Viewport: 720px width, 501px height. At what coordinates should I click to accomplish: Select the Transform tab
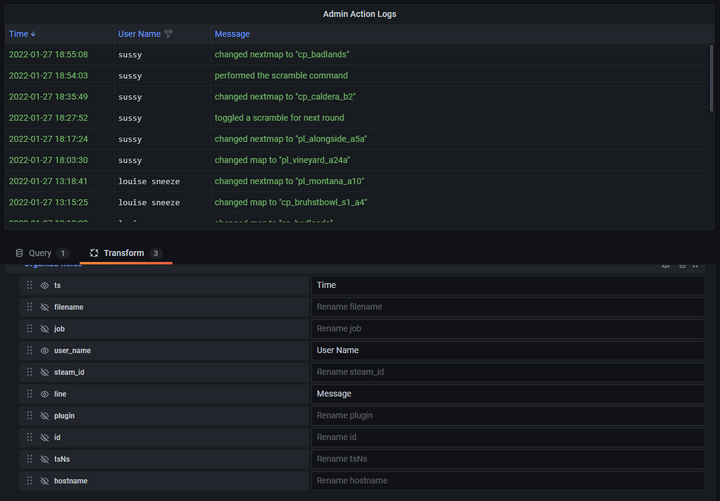point(123,254)
